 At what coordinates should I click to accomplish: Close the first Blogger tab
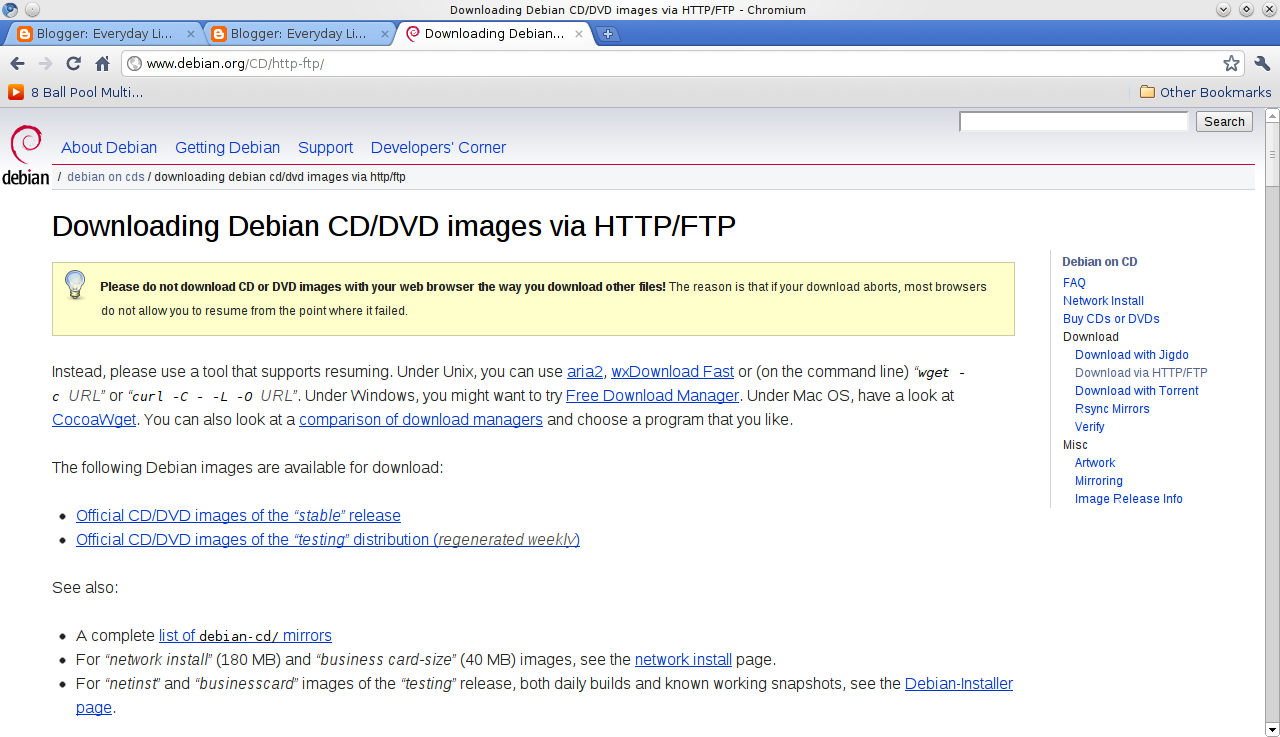pos(191,33)
